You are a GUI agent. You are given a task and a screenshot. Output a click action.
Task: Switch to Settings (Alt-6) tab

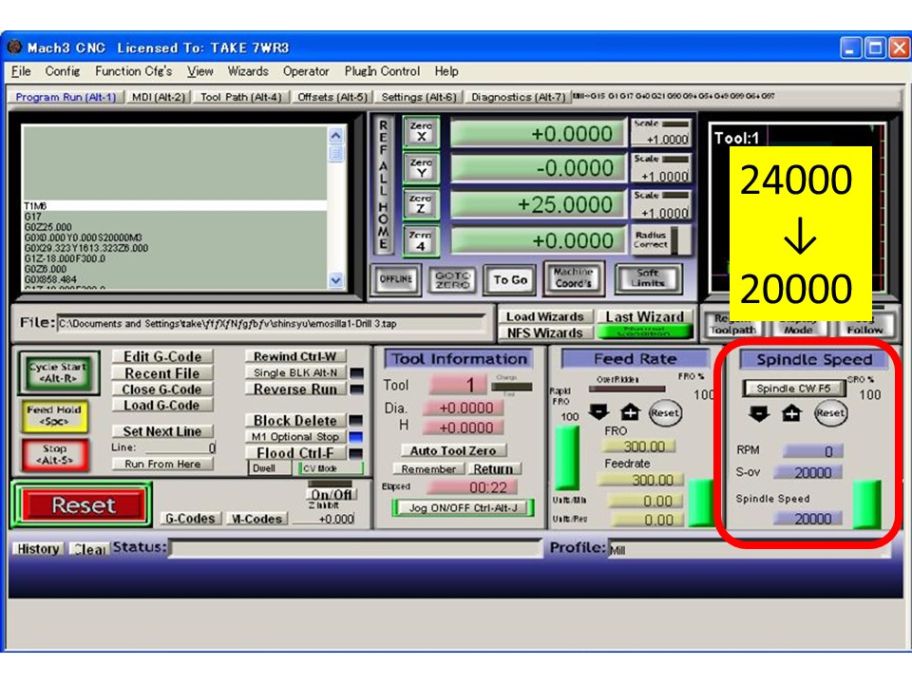point(419,97)
